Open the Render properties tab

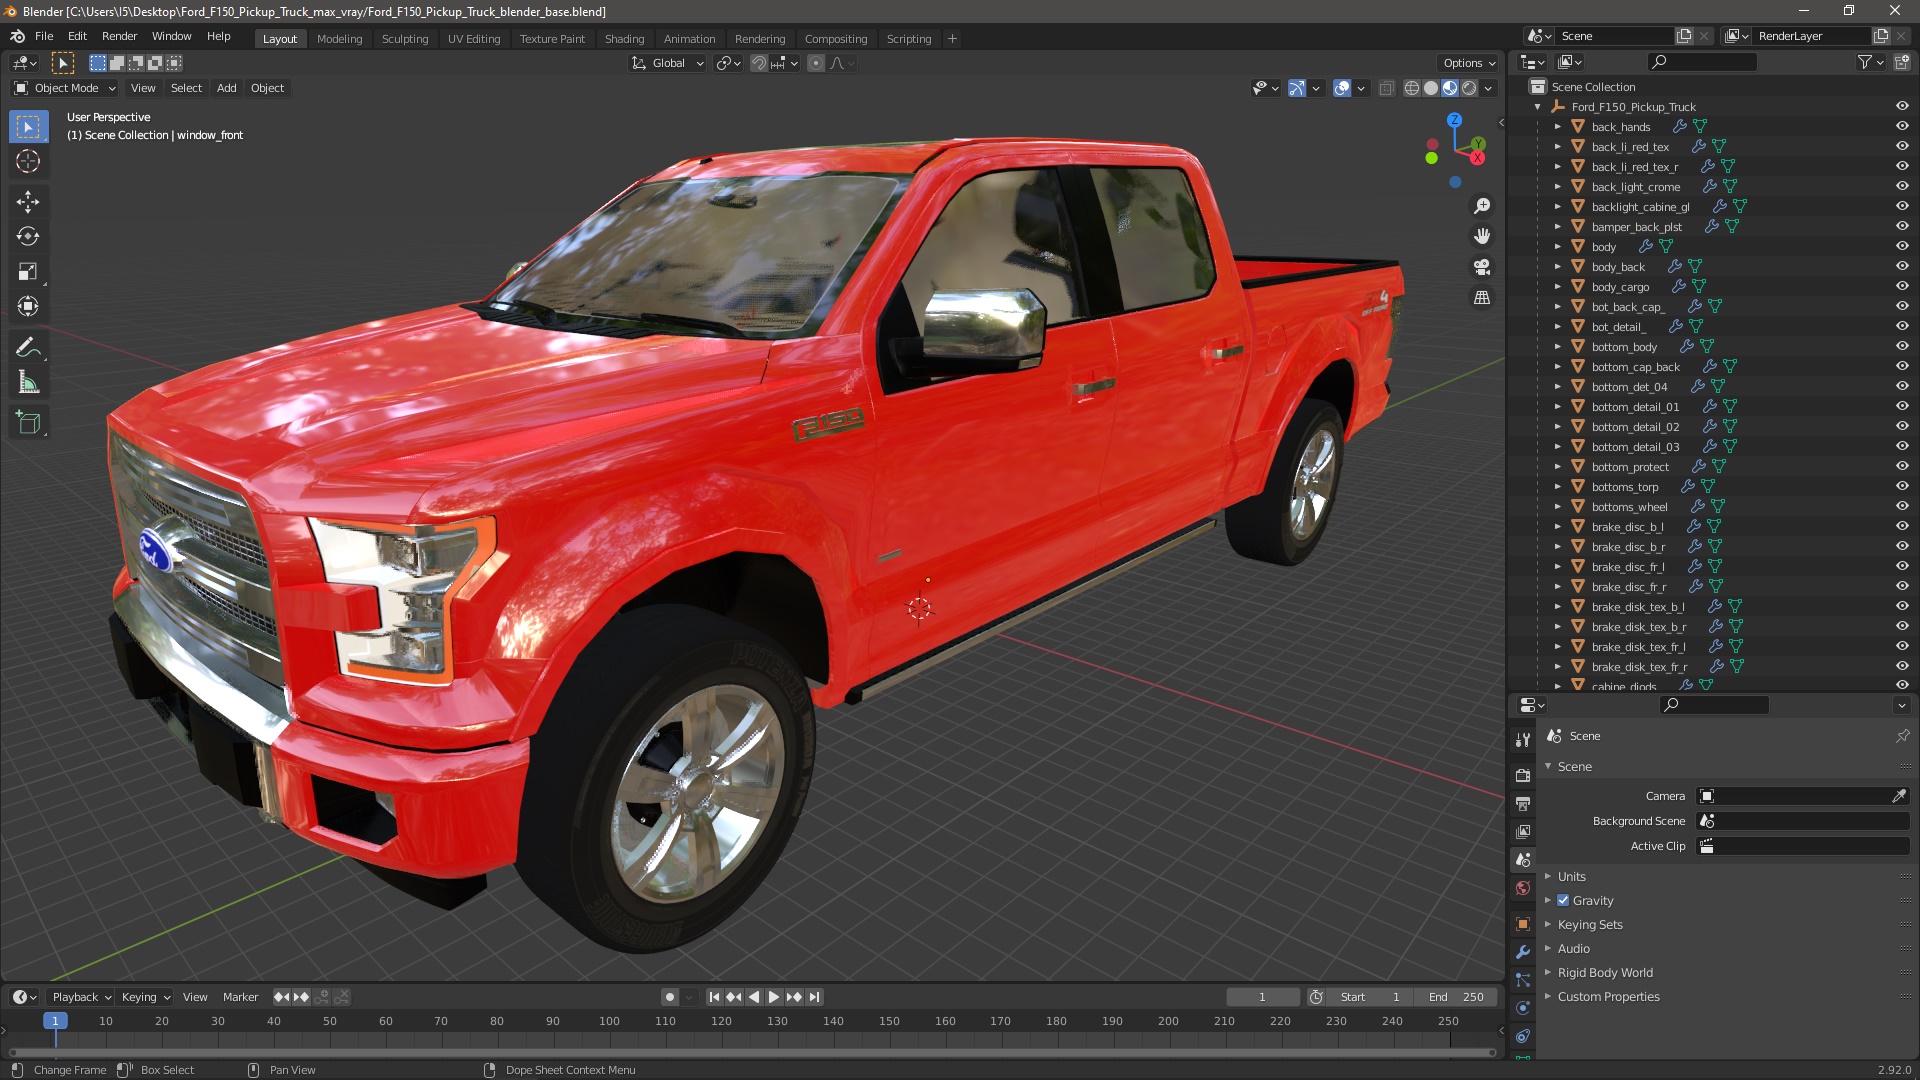click(1523, 775)
